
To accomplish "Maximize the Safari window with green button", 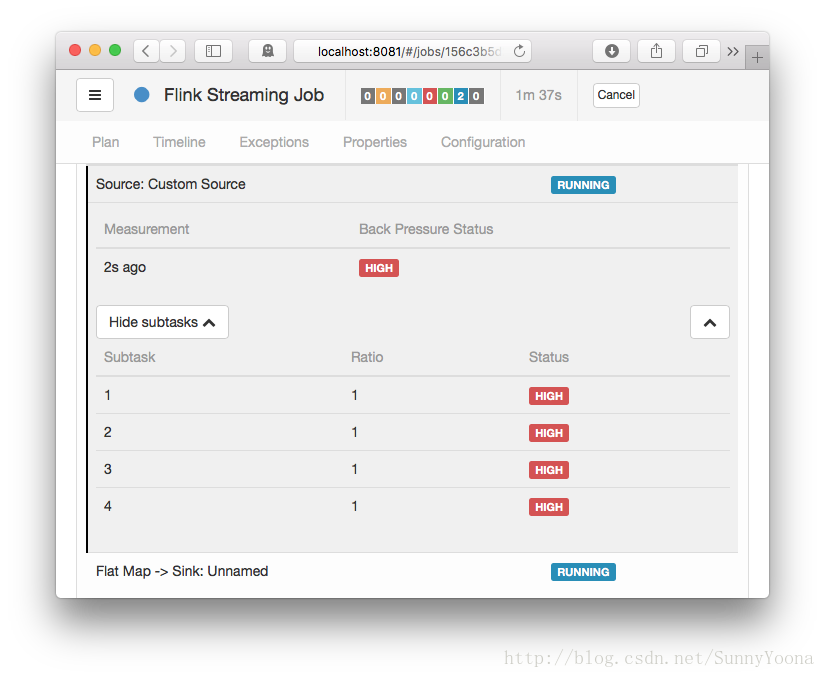I will [x=115, y=50].
